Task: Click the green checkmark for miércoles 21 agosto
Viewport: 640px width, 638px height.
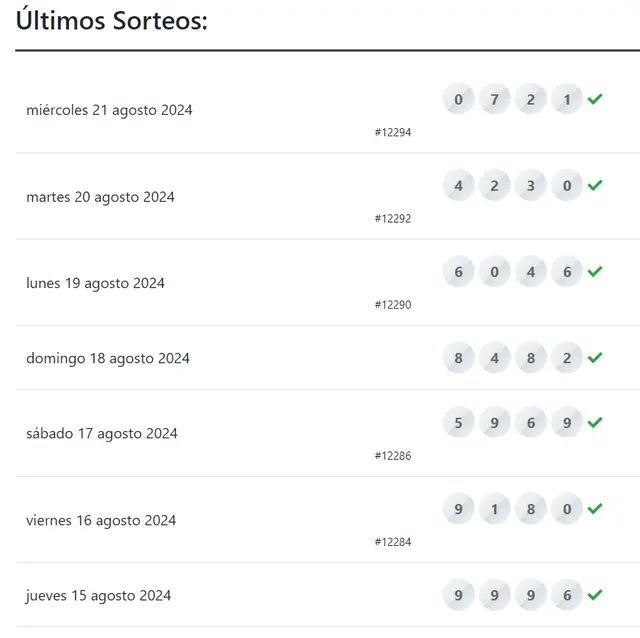Action: coord(595,99)
